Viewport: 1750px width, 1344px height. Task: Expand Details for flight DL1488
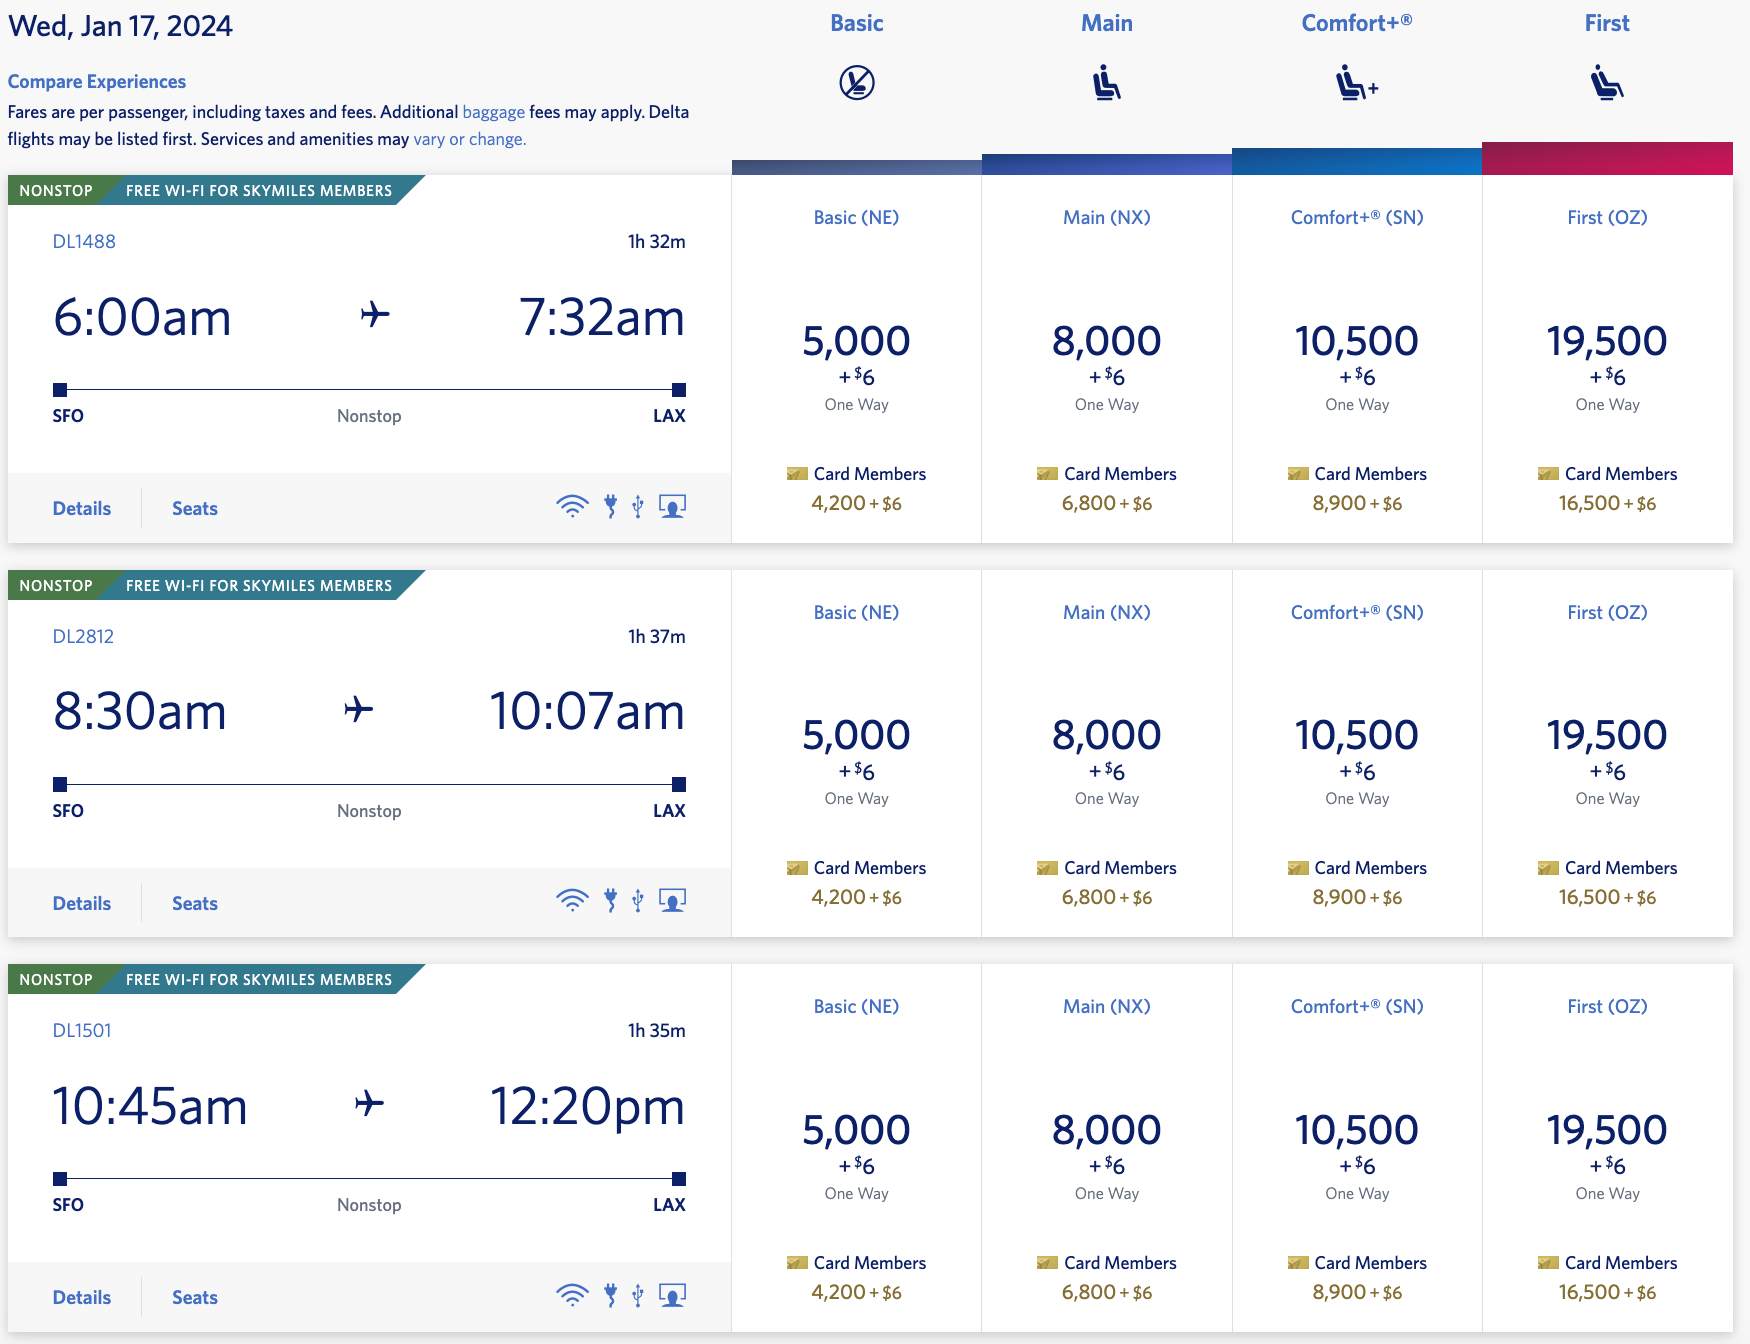(81, 507)
